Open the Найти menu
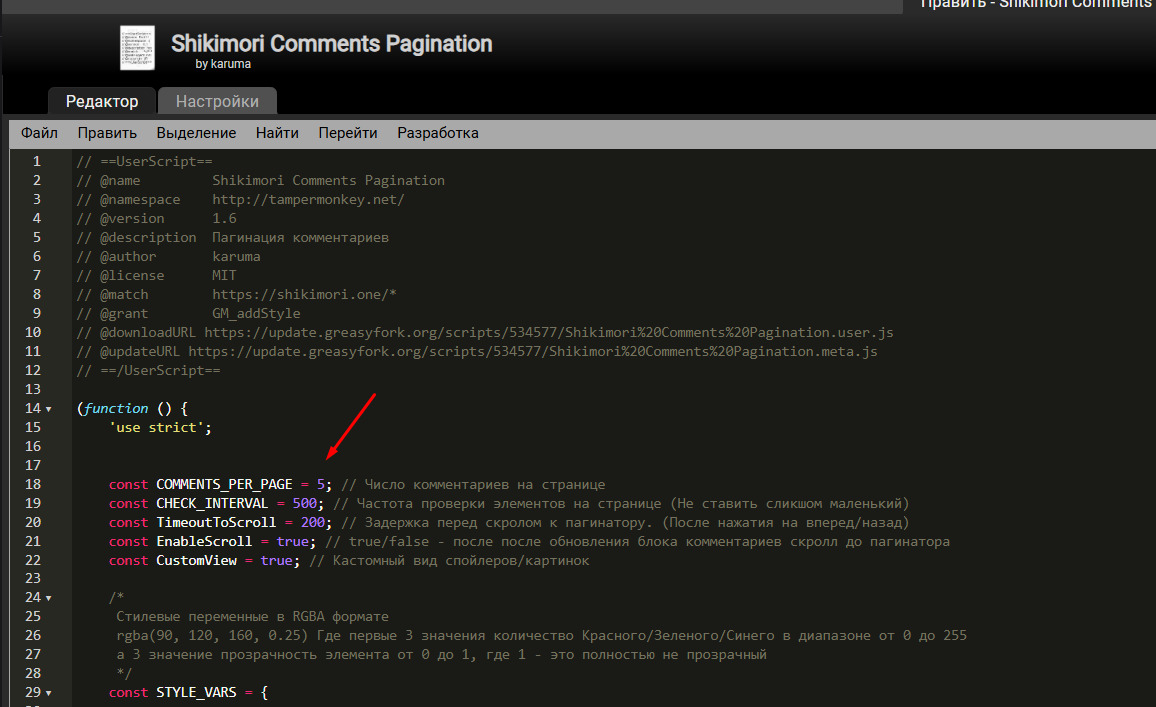Screen dimensions: 1156x707 coord(277,133)
